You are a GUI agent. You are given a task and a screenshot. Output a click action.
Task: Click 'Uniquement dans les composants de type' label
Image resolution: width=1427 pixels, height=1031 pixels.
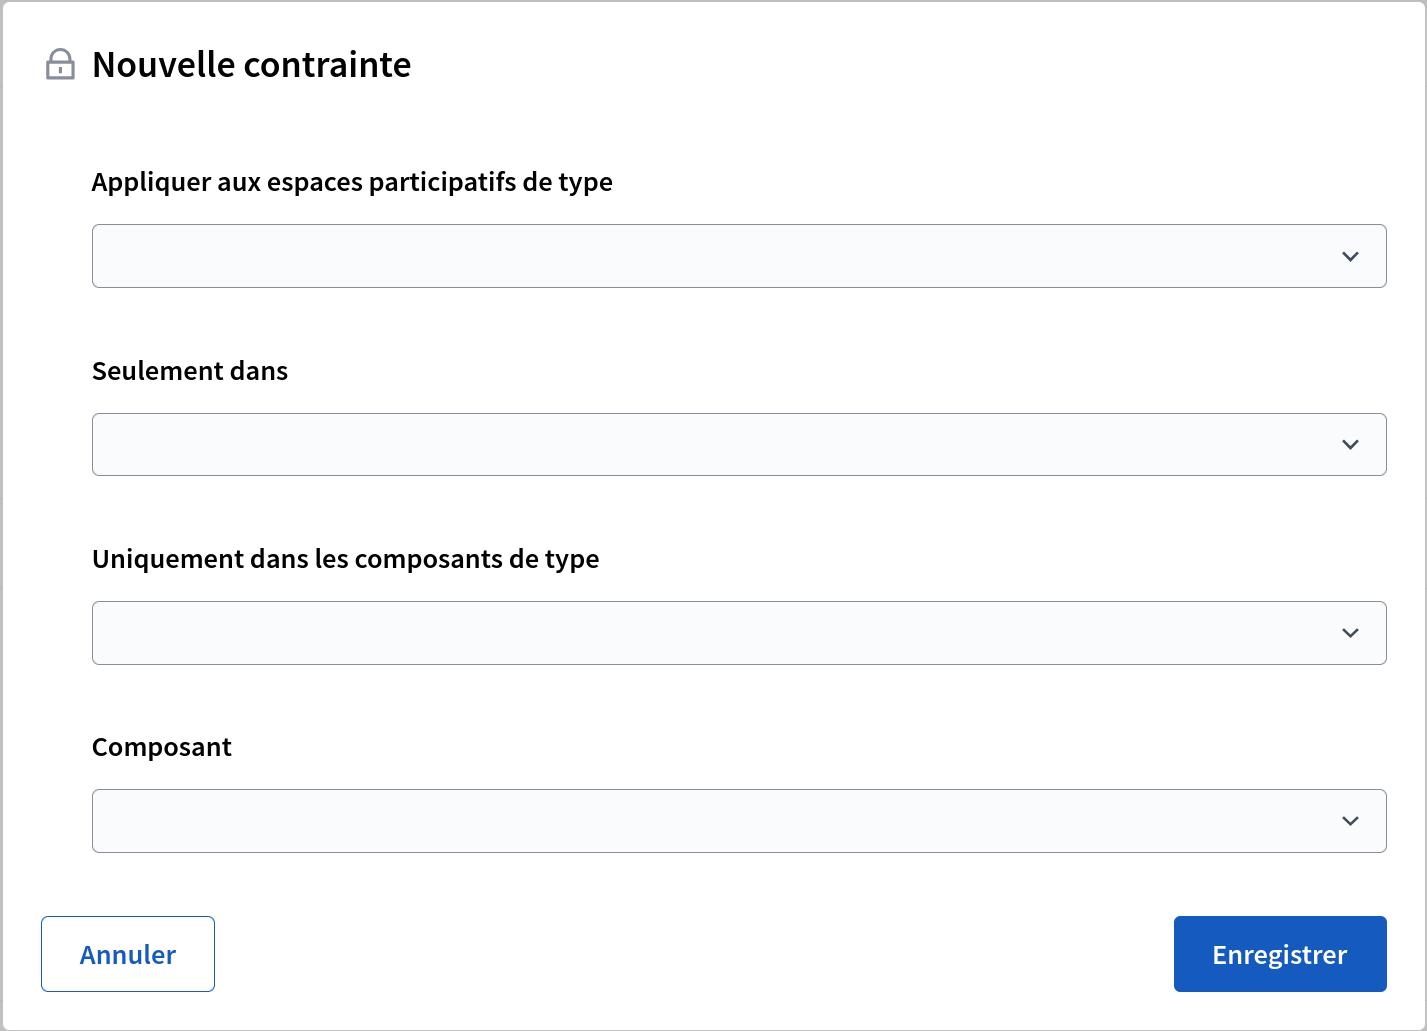[345, 559]
